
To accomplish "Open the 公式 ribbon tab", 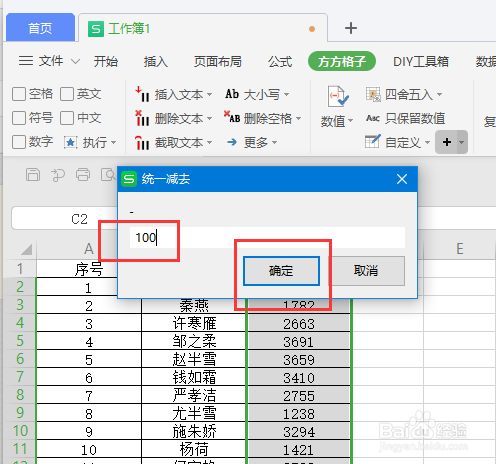I will point(280,61).
